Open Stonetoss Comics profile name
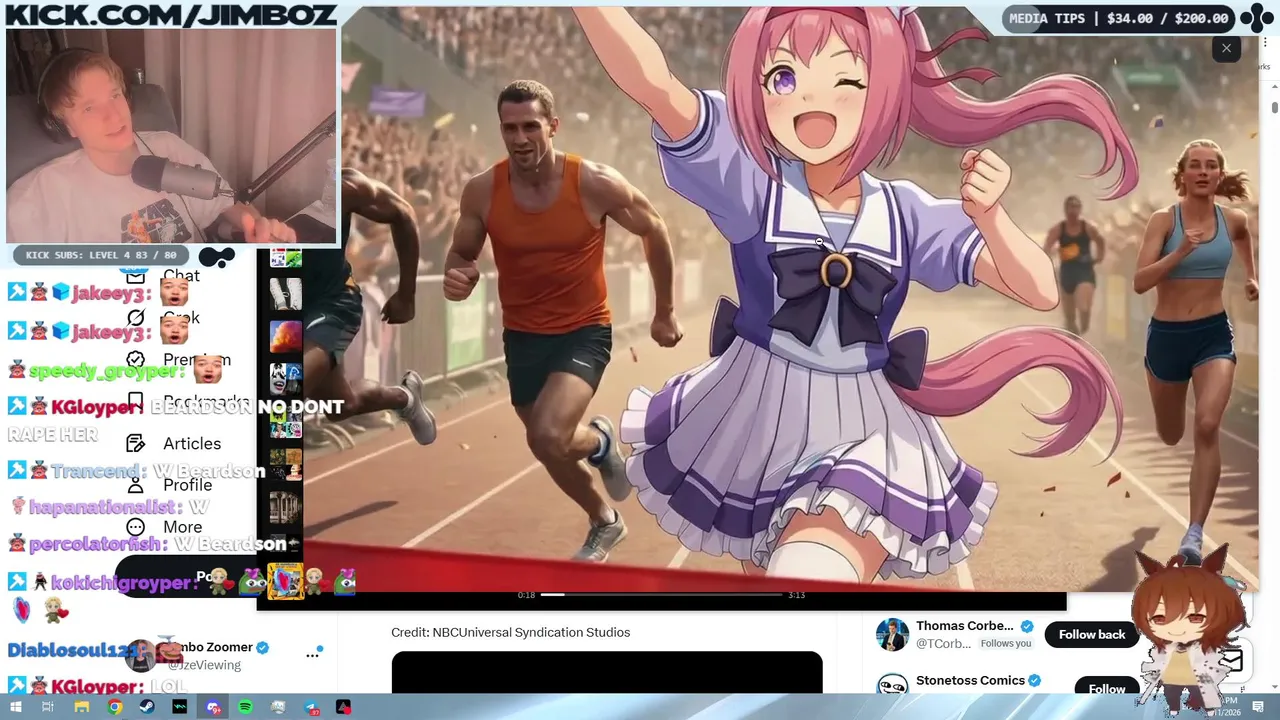Screen dimensions: 1280x720 970,680
